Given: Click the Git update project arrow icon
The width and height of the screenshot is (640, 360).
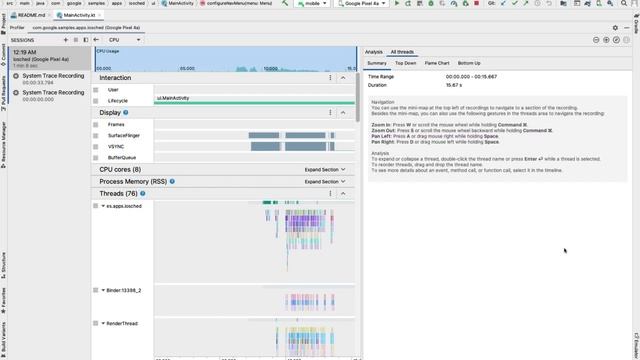Looking at the screenshot, I should point(503,3).
